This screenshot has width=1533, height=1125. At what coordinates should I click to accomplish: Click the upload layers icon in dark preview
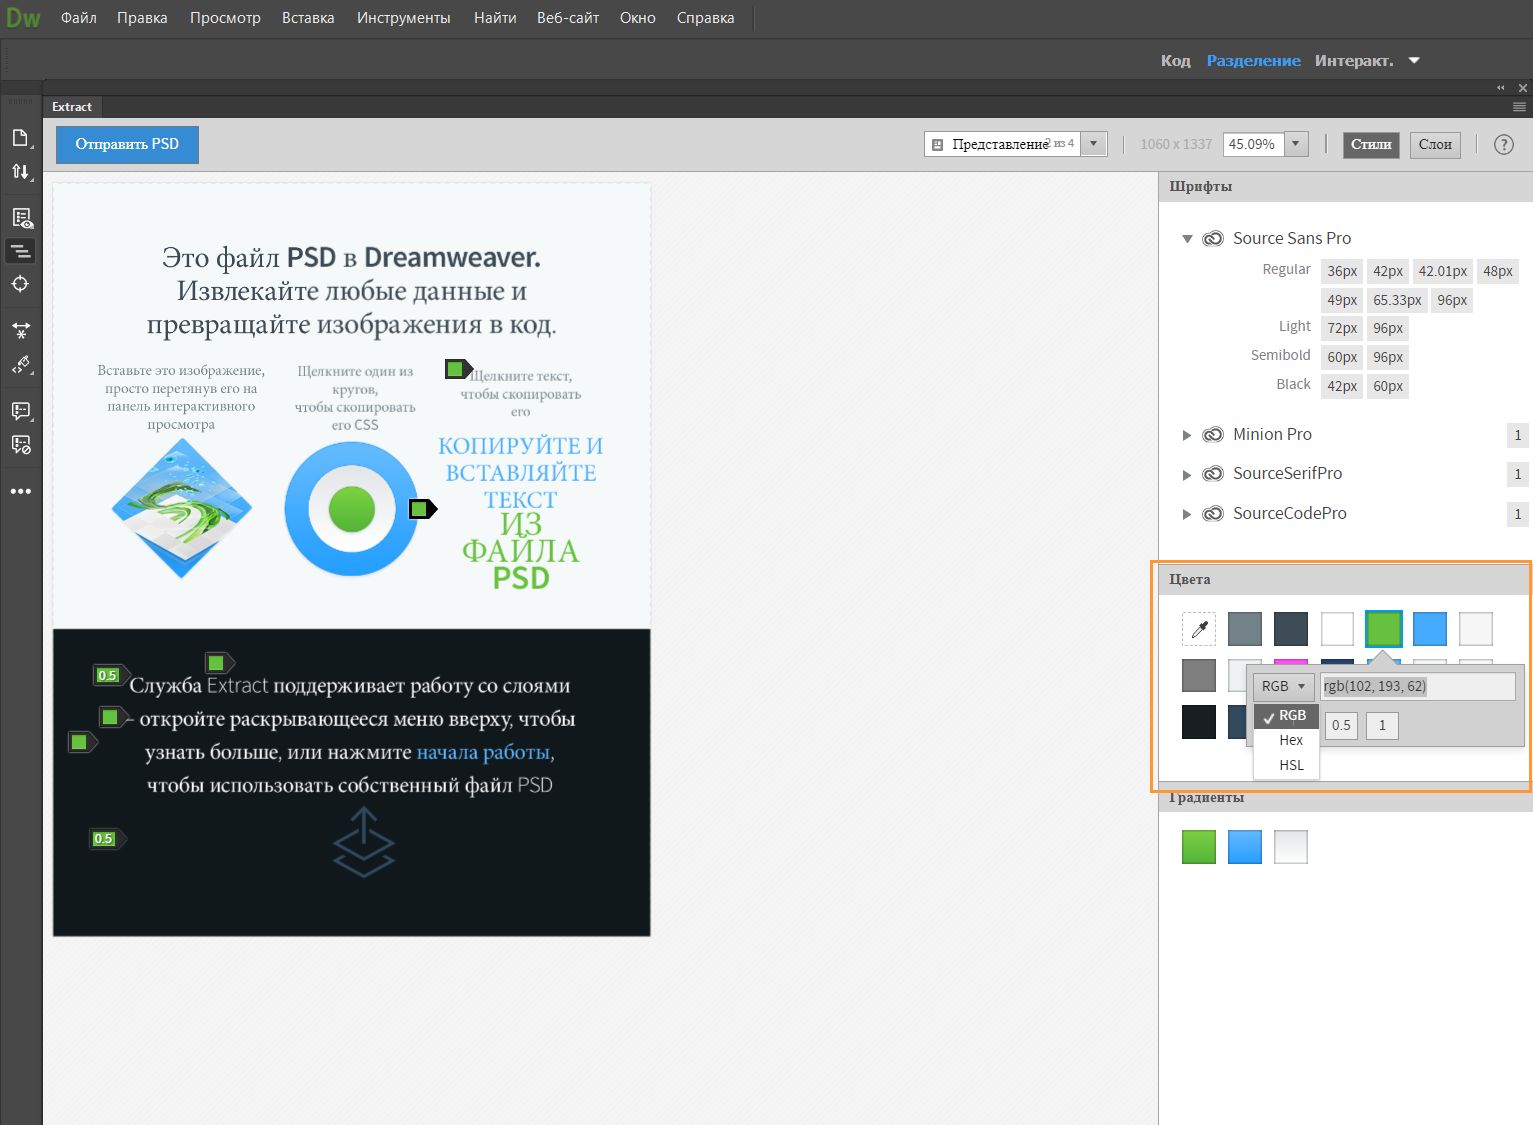(x=363, y=842)
